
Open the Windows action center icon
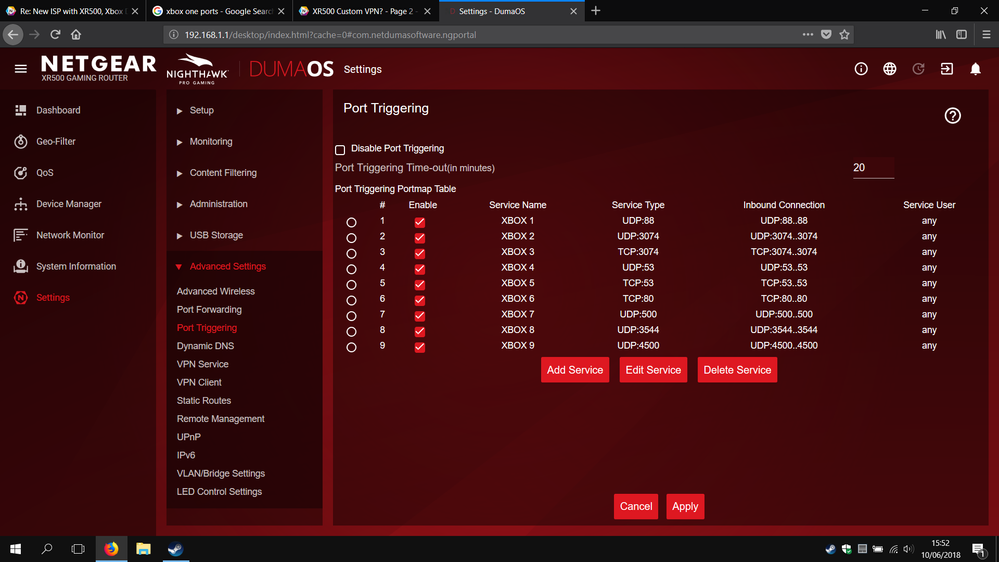(979, 549)
